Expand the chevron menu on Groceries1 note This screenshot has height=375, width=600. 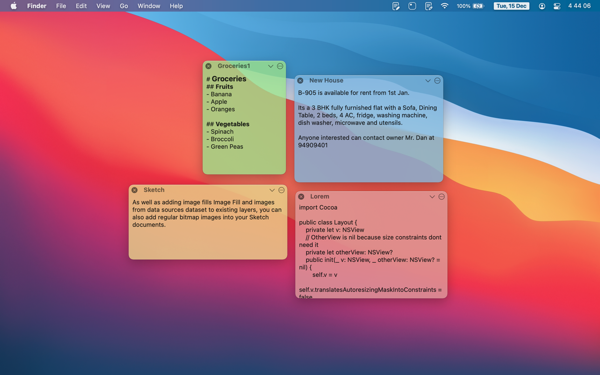point(271,66)
